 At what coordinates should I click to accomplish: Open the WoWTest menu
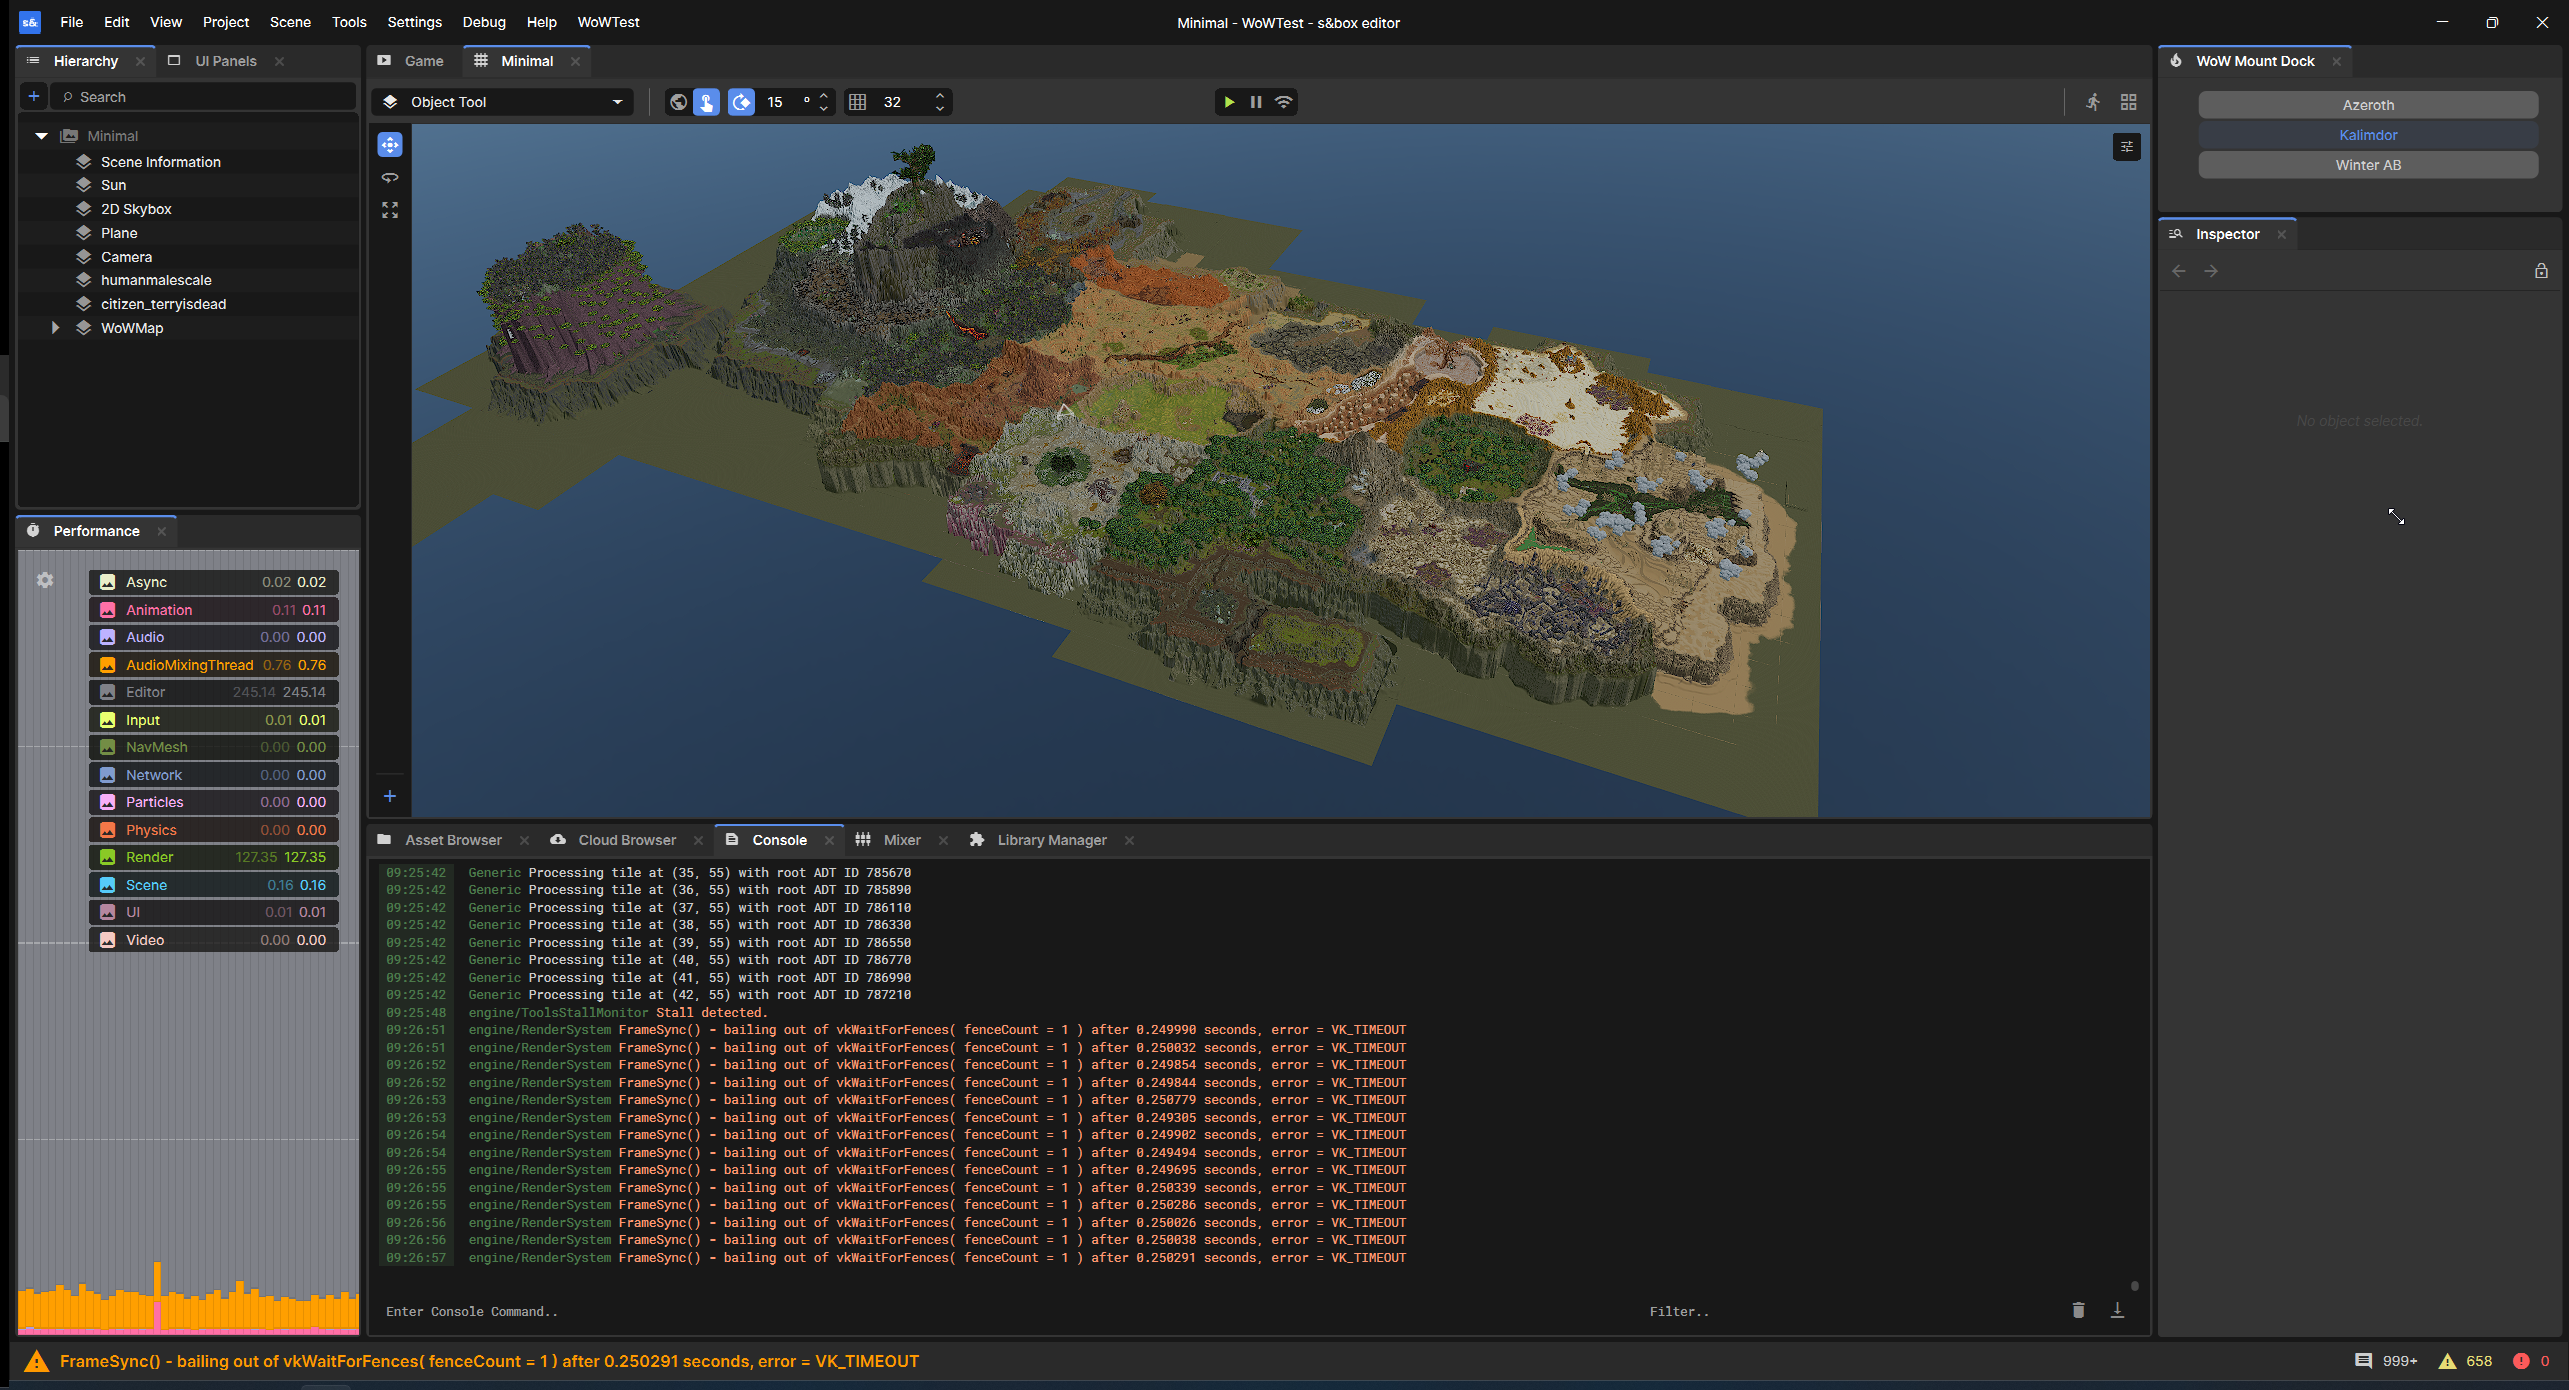(608, 22)
